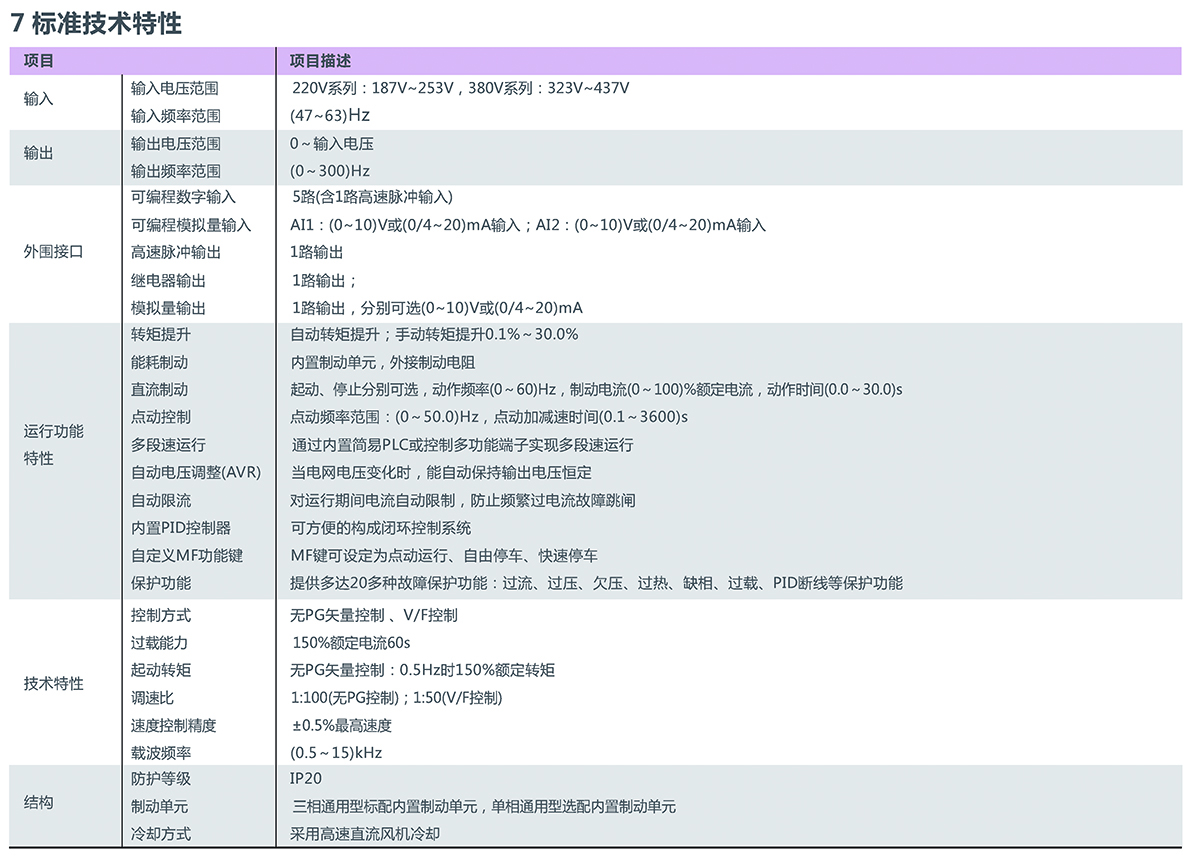This screenshot has height=868, width=1200.
Task: 点击 防护等级 IP20 描述单元格
Action: (305, 779)
